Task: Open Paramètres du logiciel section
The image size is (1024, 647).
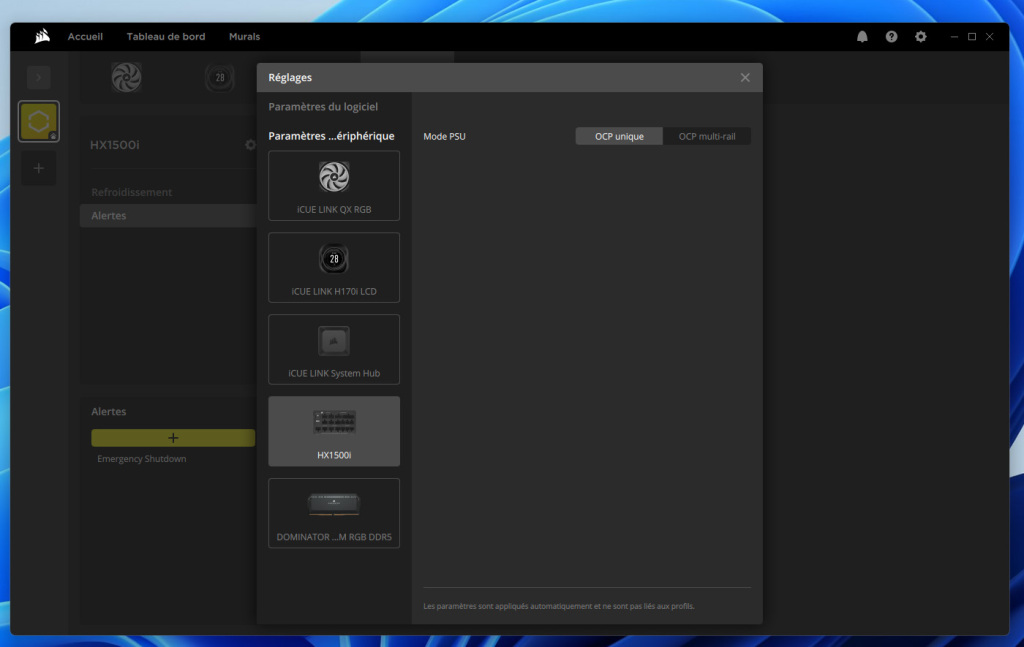Action: tap(323, 106)
